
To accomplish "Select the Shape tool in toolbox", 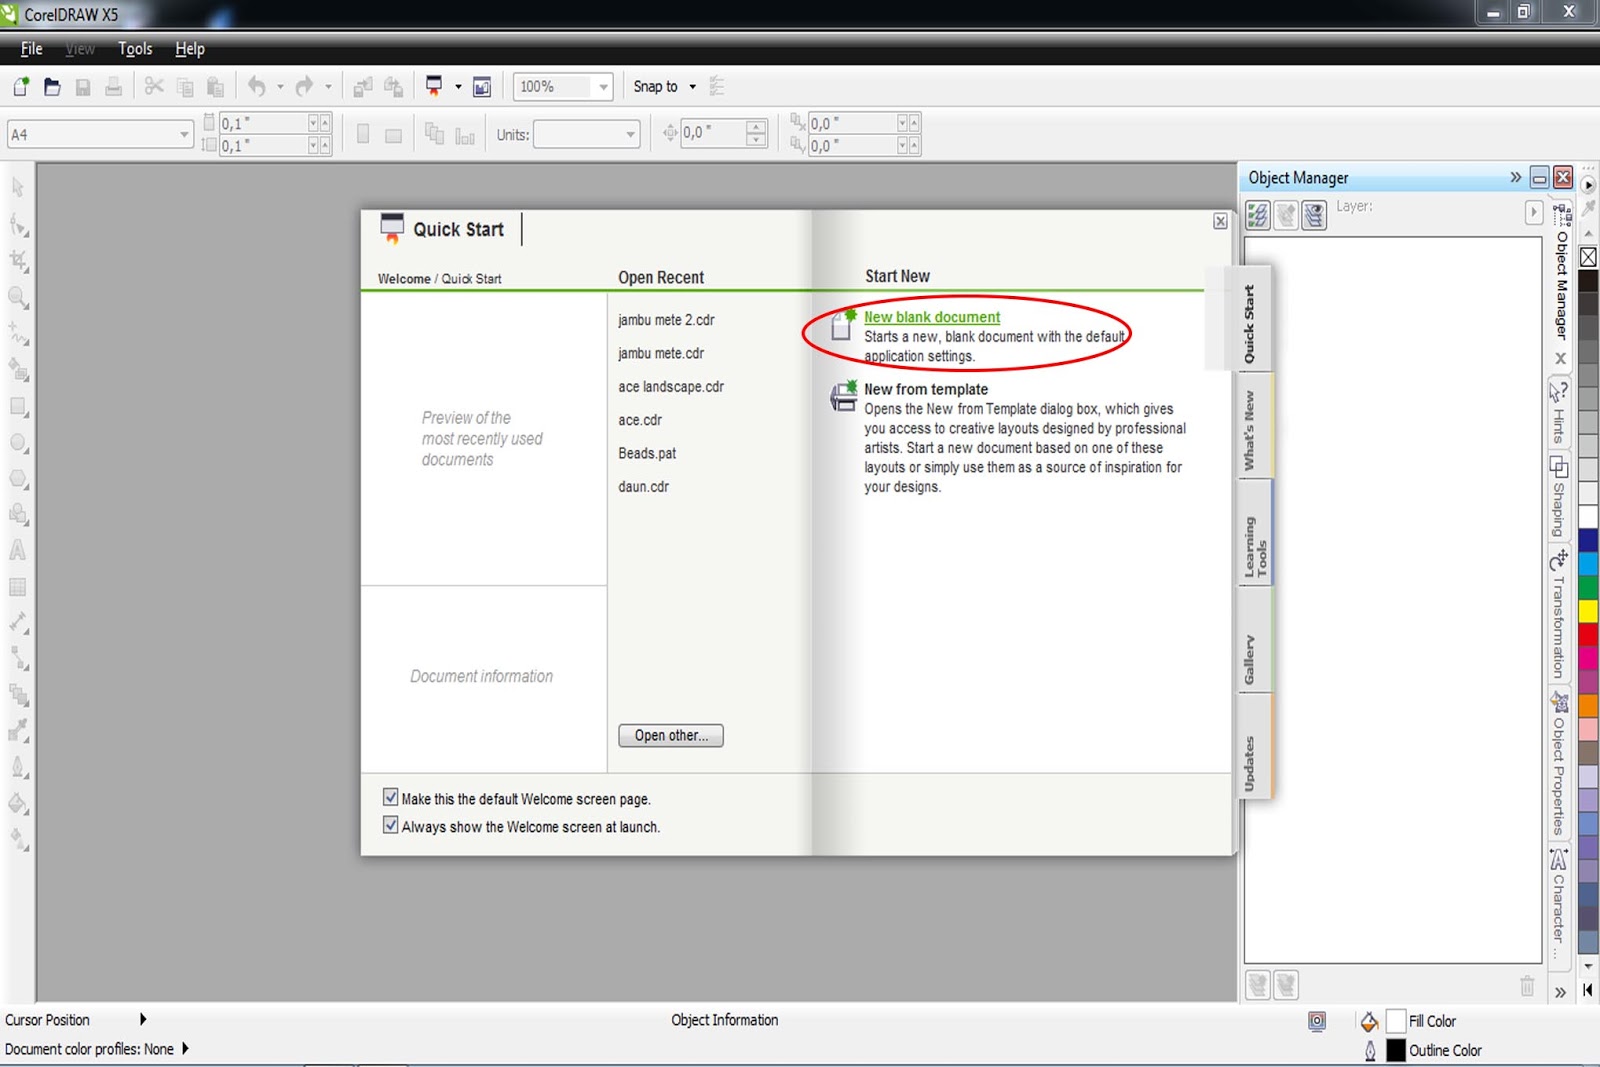I will pyautogui.click(x=18, y=225).
